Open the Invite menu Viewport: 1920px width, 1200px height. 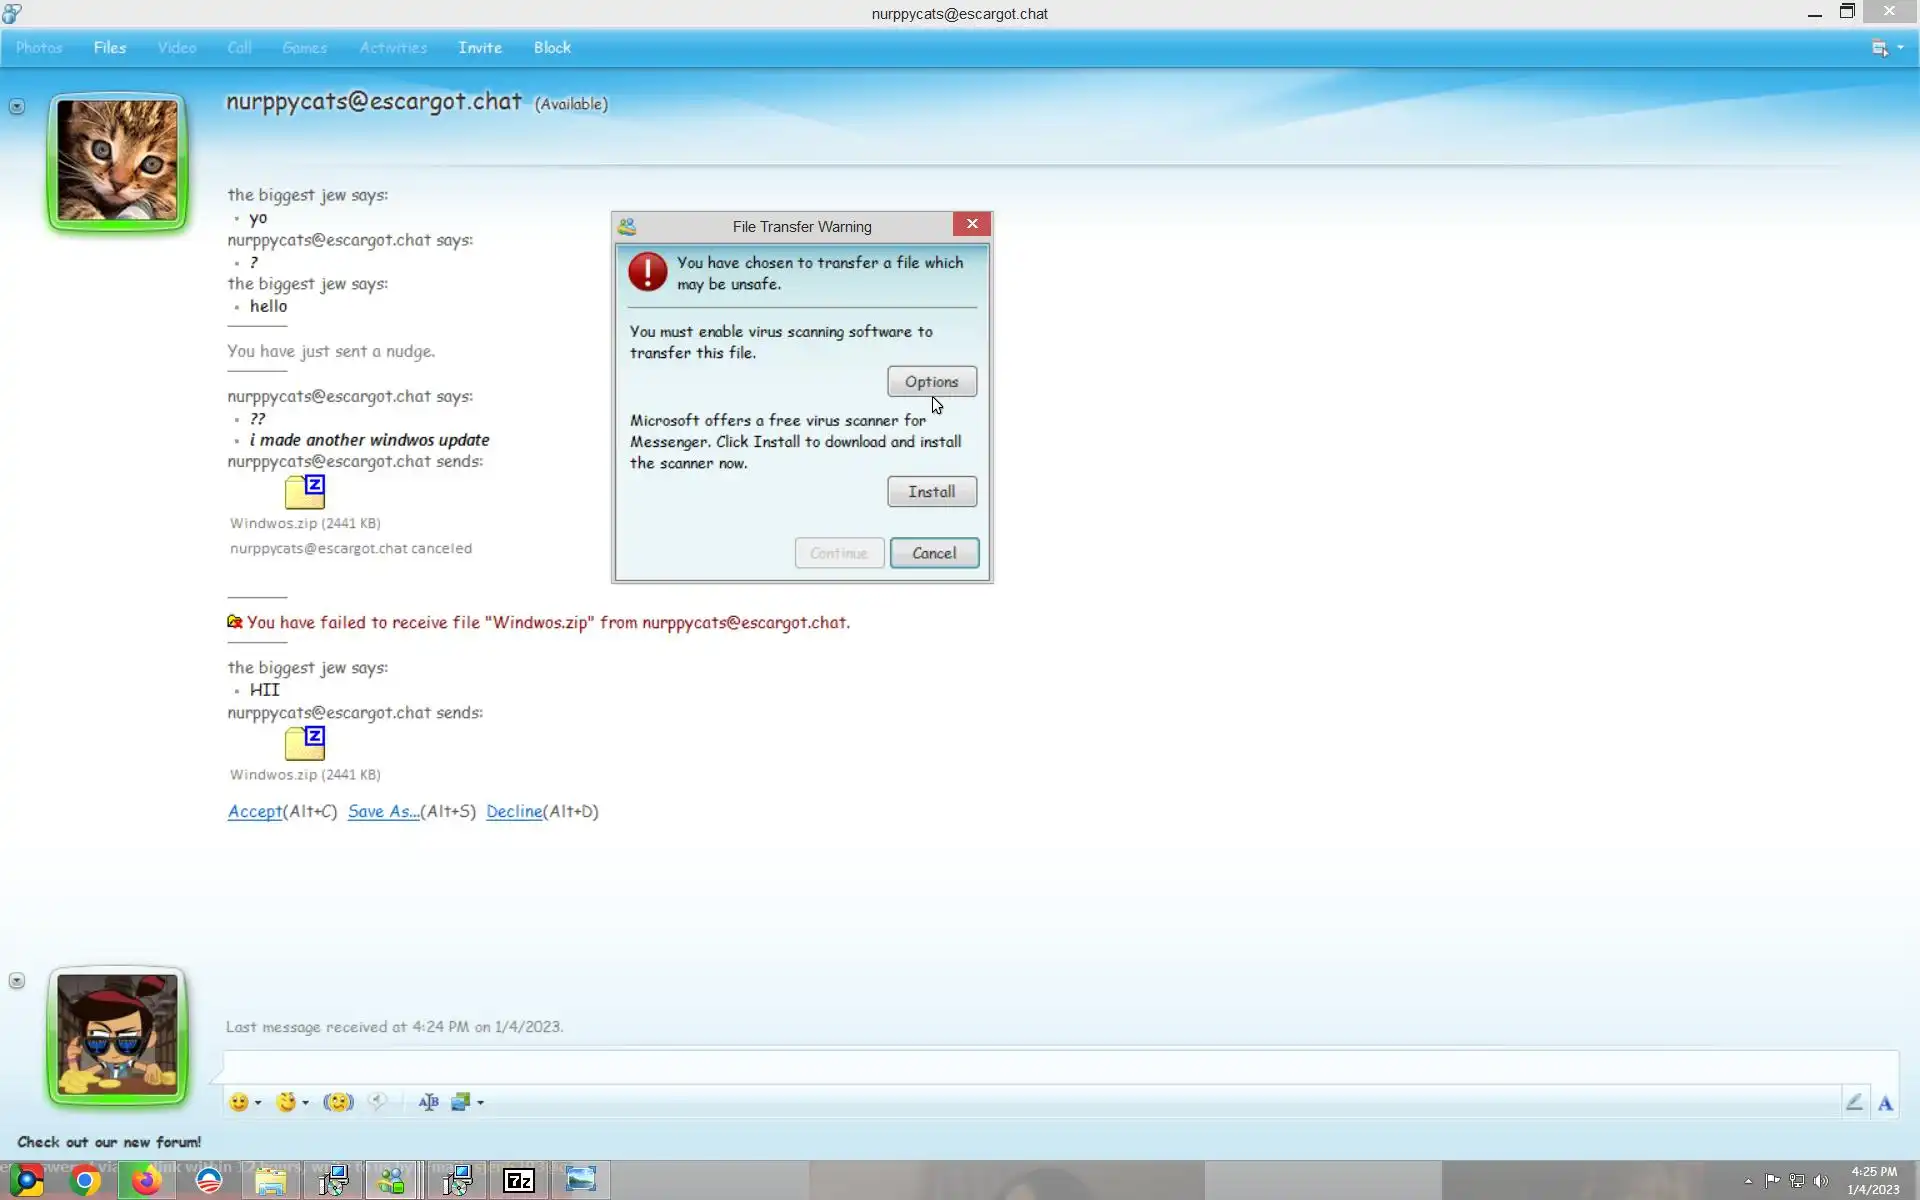(x=480, y=48)
